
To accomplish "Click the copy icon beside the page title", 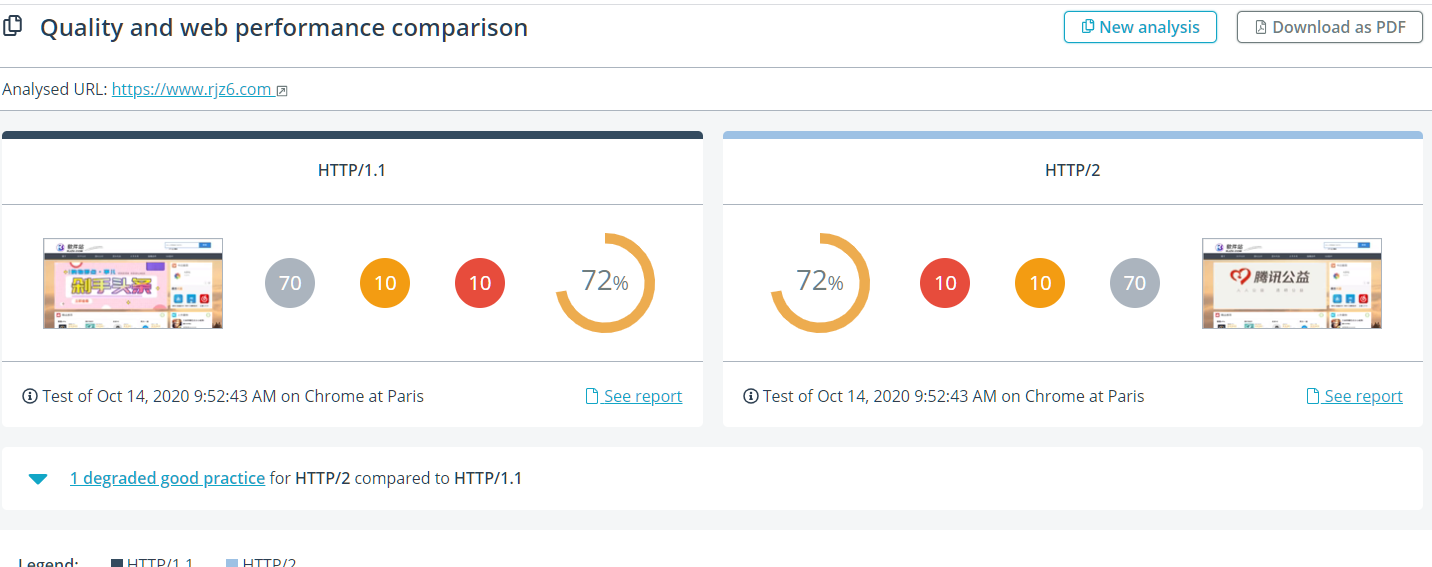I will (13, 27).
